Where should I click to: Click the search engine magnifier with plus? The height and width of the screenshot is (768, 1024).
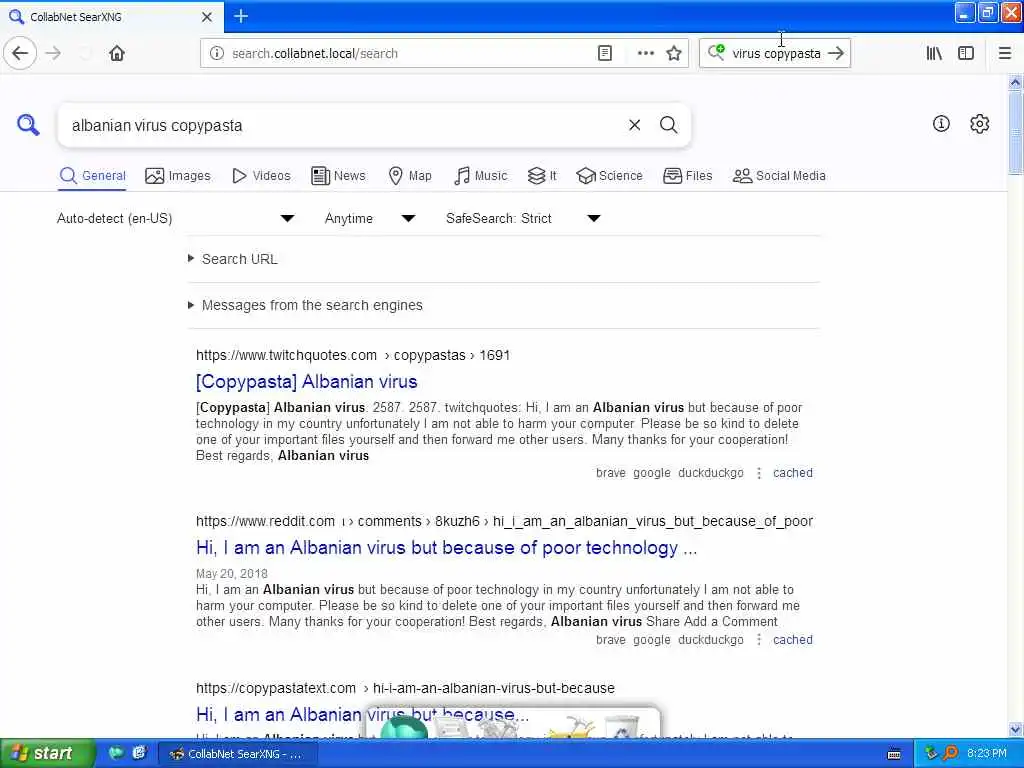point(716,52)
